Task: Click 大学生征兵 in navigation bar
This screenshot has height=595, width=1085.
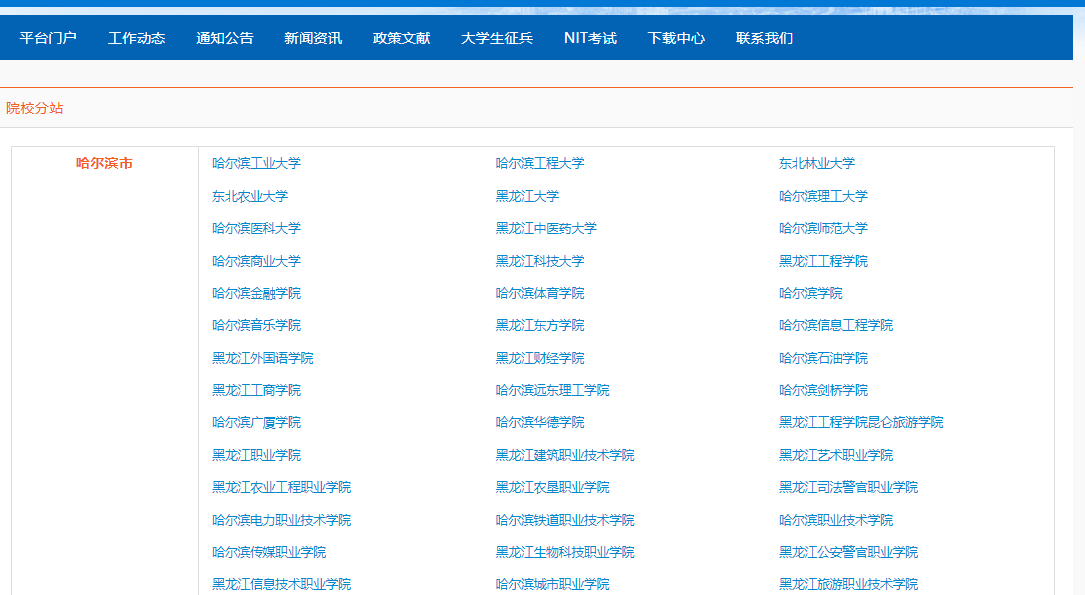Action: [x=497, y=38]
